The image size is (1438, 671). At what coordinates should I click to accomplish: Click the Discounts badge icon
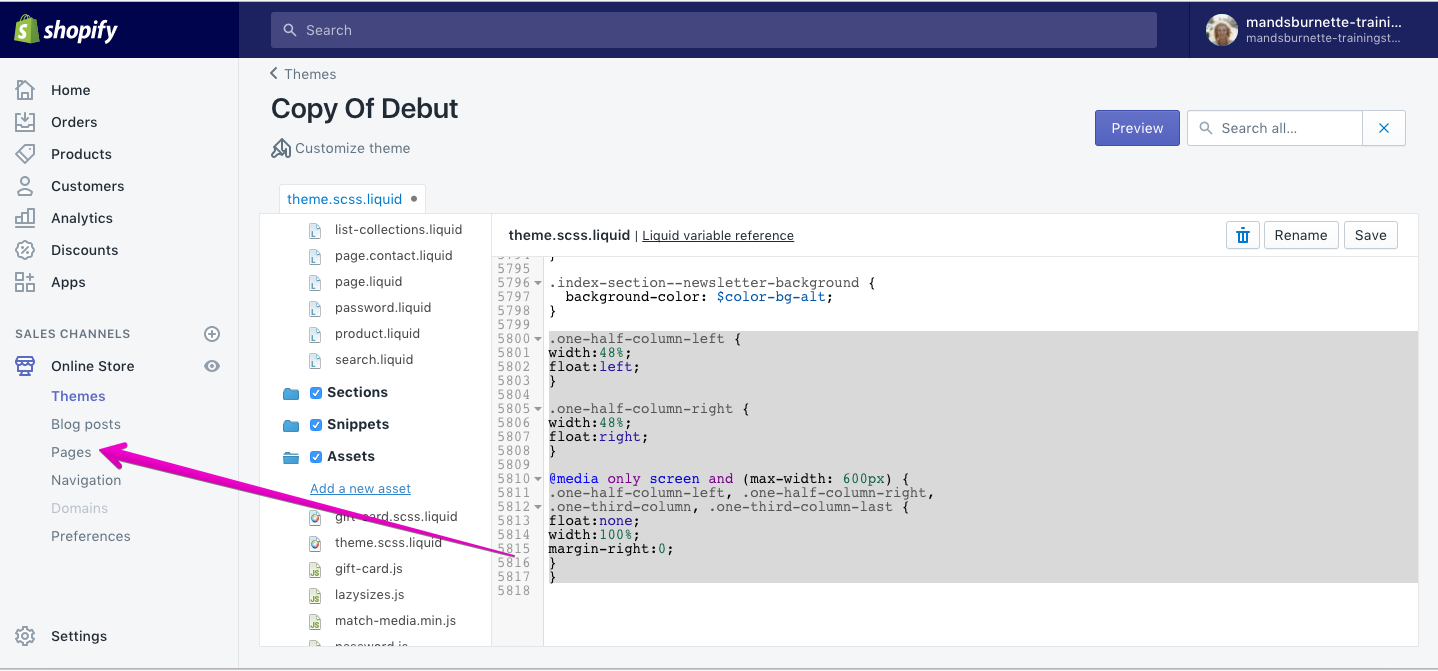(26, 250)
